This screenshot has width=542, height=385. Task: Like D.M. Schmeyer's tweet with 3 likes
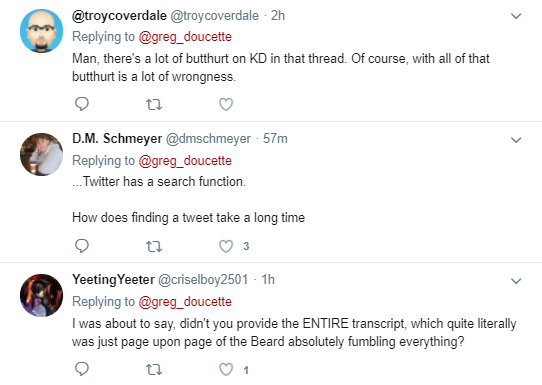point(226,246)
